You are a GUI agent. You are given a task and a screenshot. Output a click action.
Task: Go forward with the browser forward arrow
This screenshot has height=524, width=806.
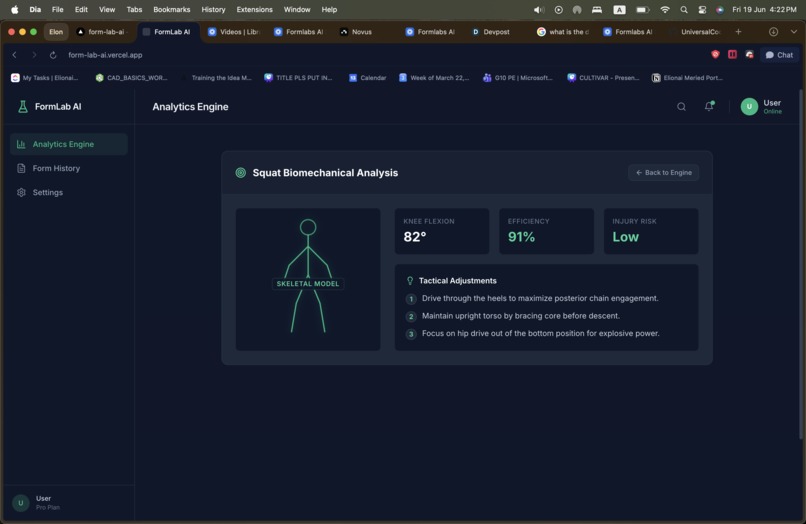point(34,55)
